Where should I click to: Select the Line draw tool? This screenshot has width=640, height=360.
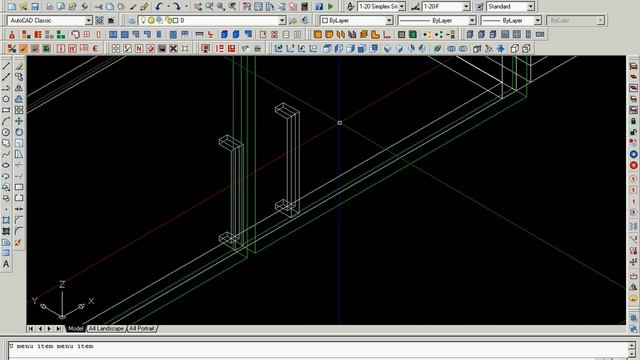point(6,66)
